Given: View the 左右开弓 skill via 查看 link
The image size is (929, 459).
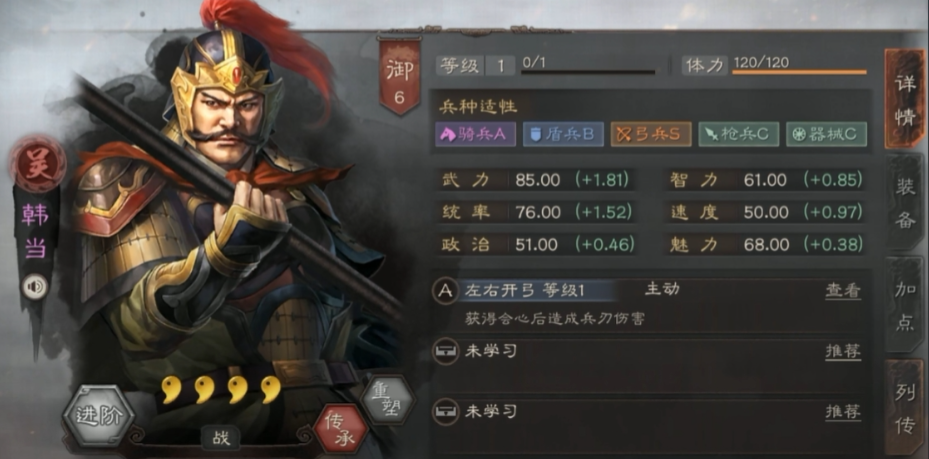Looking at the screenshot, I should click(x=843, y=291).
